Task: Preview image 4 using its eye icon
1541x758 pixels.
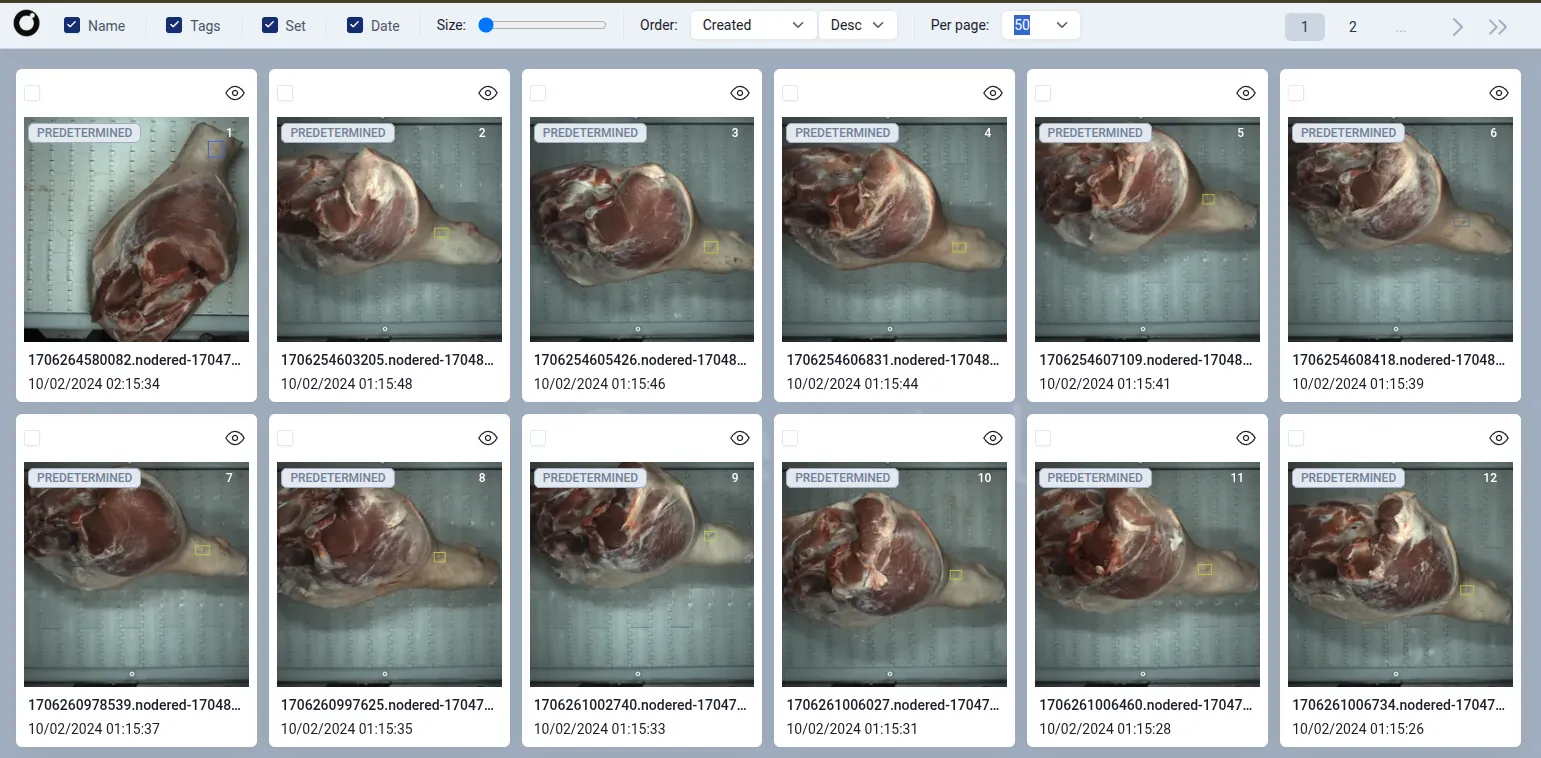Action: (x=993, y=93)
